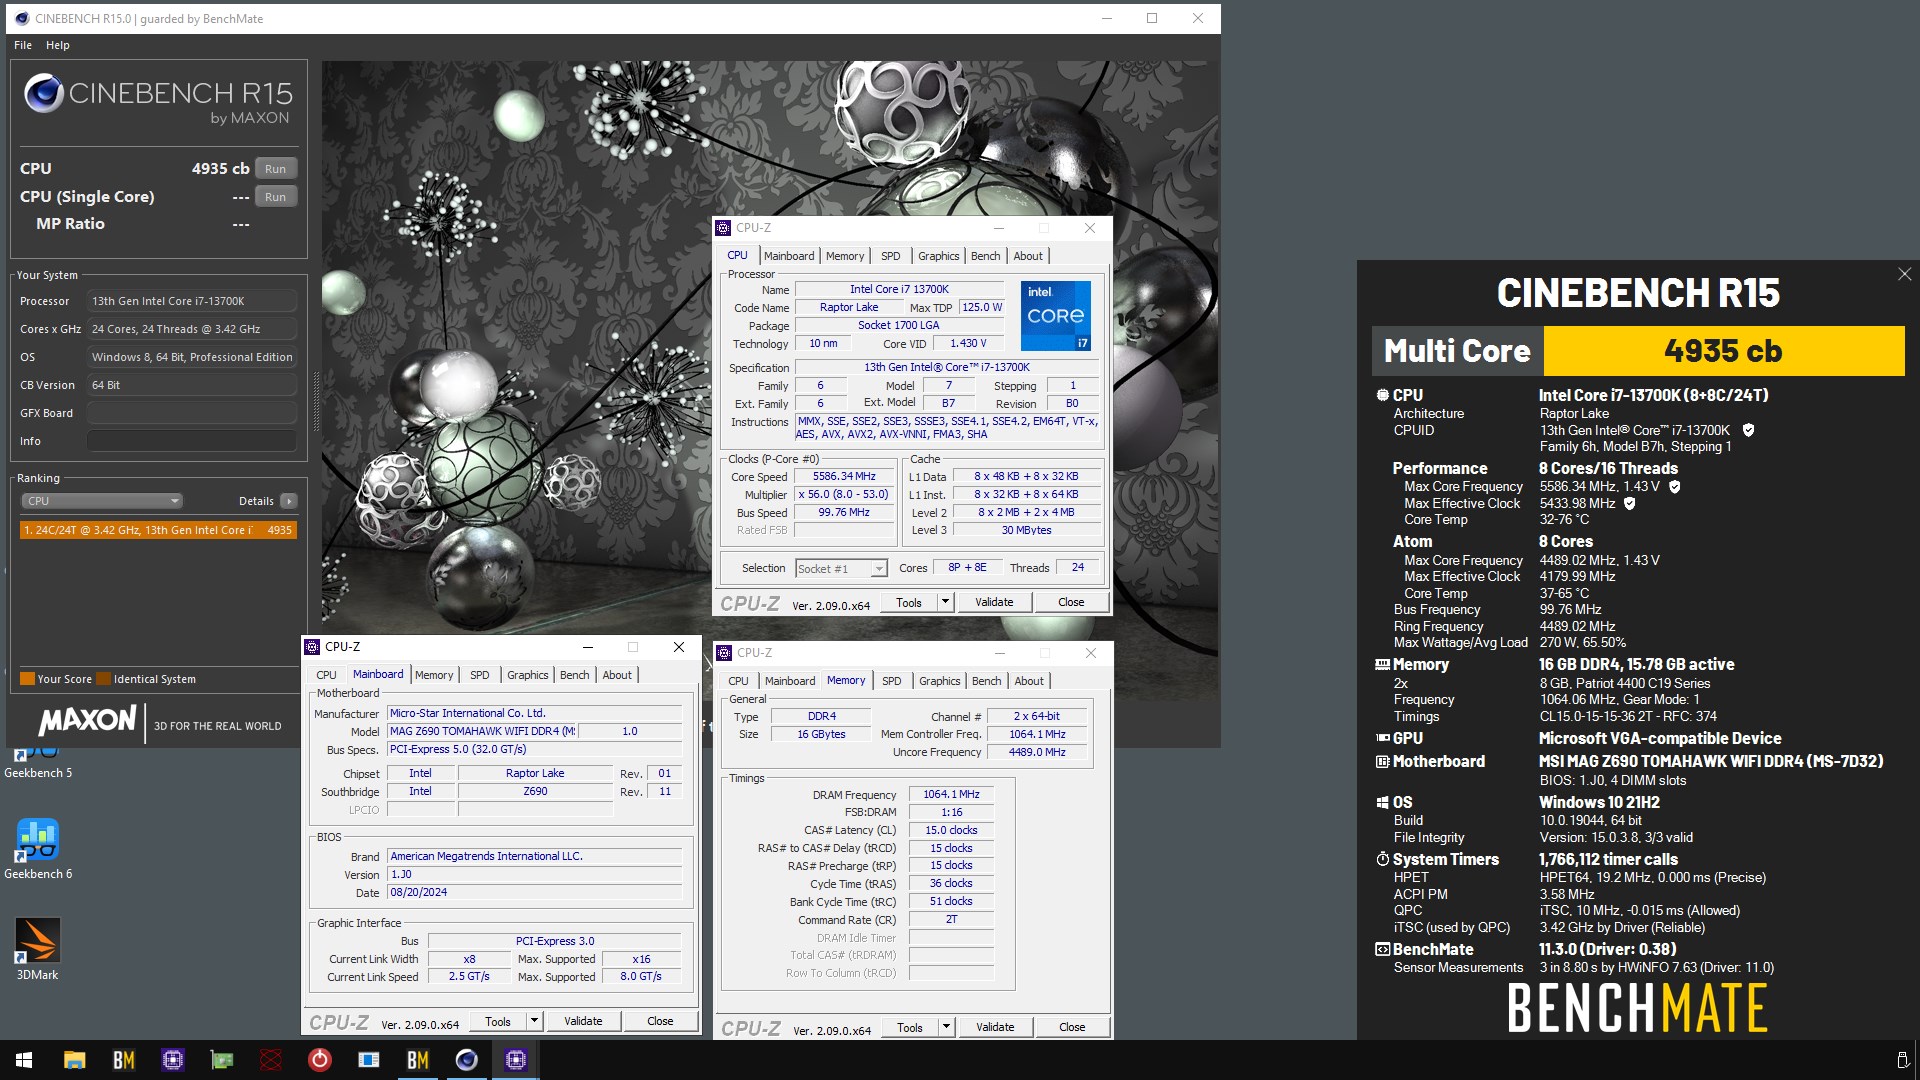This screenshot has width=1920, height=1080.
Task: Click the BIOS Date value 08/20/2024
Action: point(535,893)
